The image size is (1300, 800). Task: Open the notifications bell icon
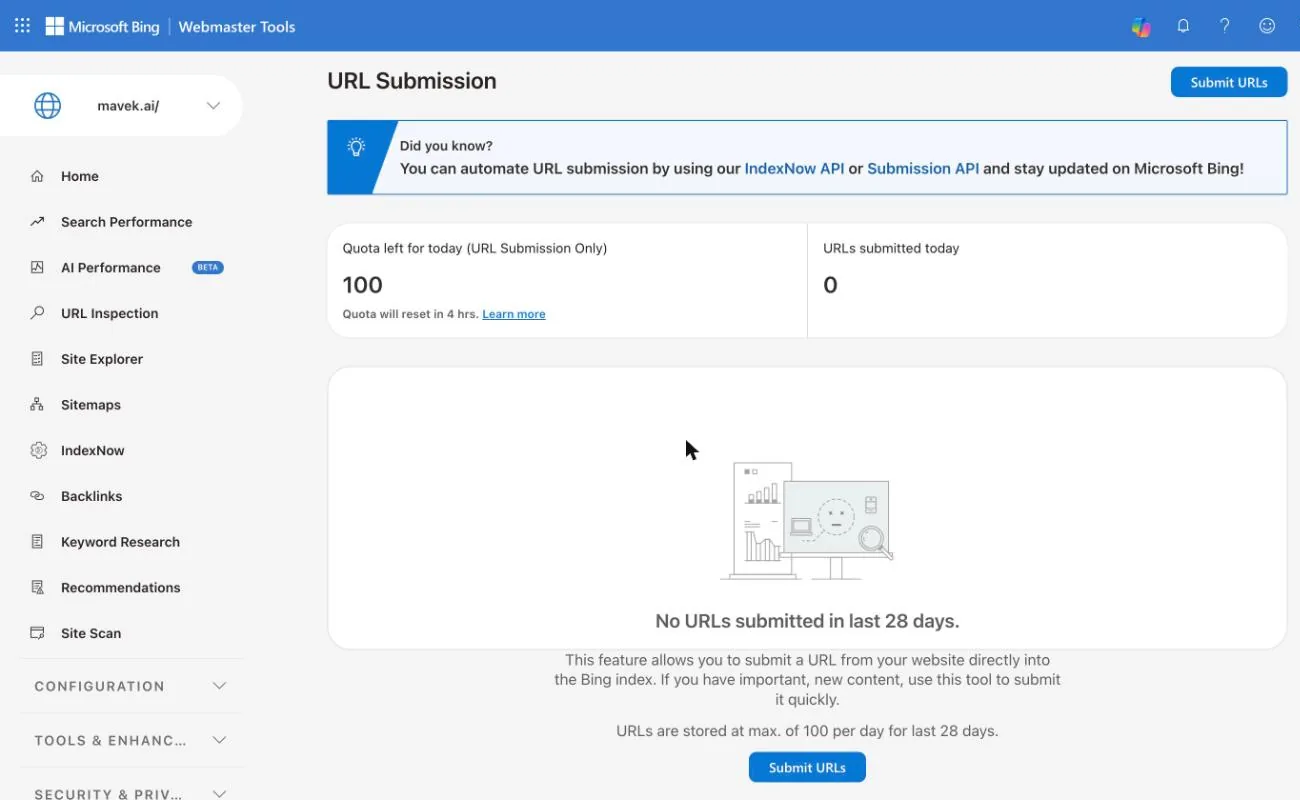(1183, 27)
